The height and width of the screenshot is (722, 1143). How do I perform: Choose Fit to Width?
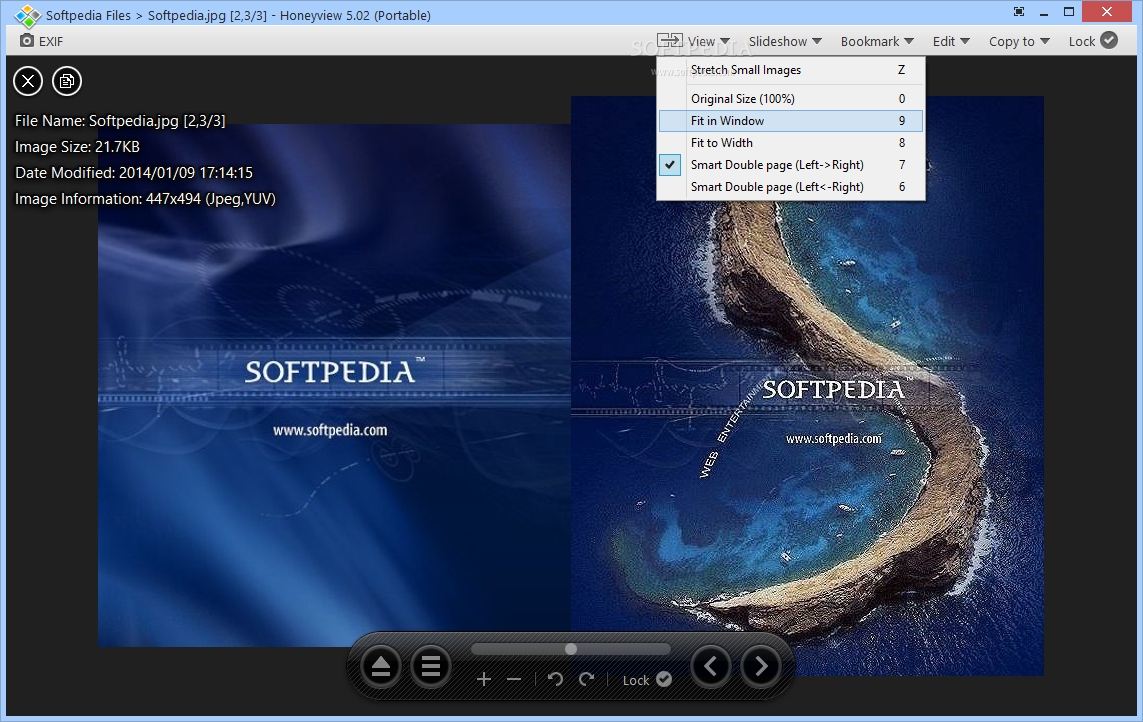tap(791, 143)
